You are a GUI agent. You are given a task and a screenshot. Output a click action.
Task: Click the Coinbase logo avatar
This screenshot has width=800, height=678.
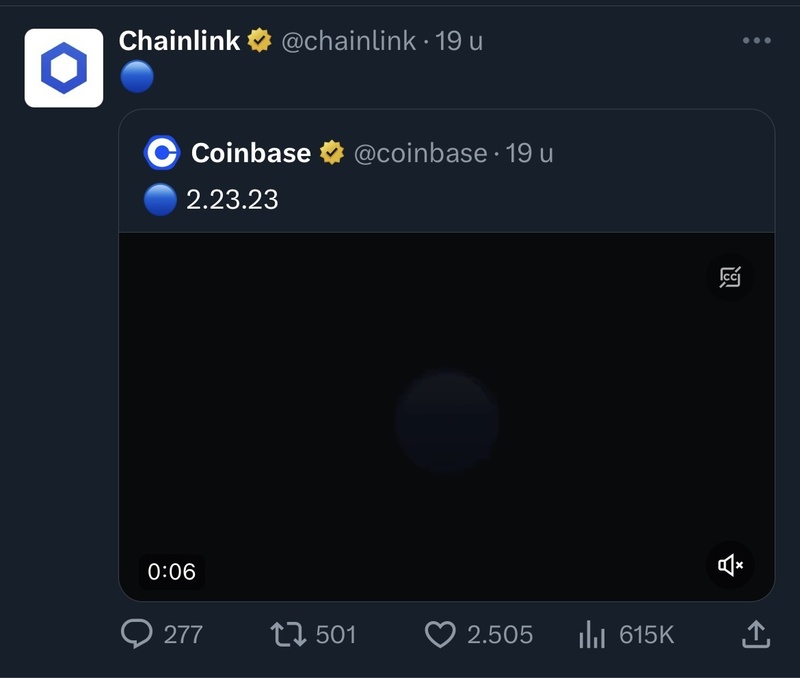pyautogui.click(x=162, y=153)
